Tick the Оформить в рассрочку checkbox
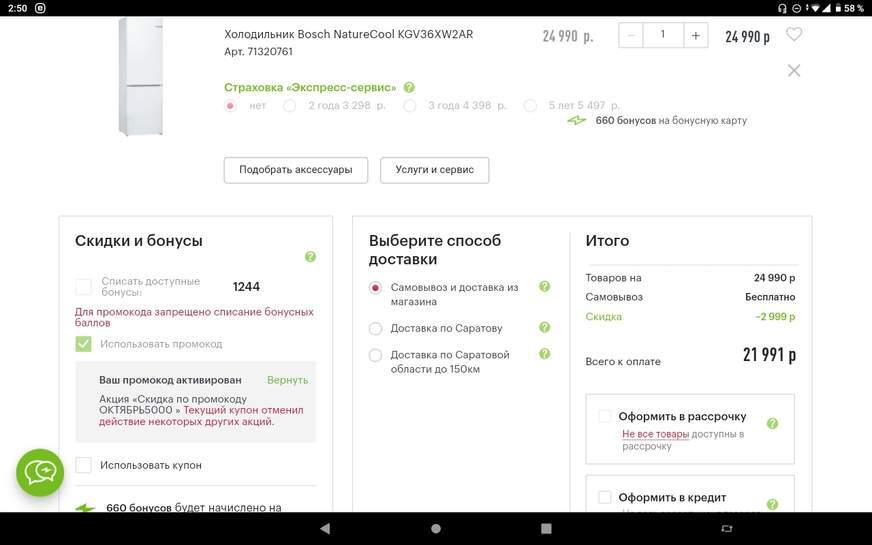Screen dimensions: 872x545 point(605,416)
